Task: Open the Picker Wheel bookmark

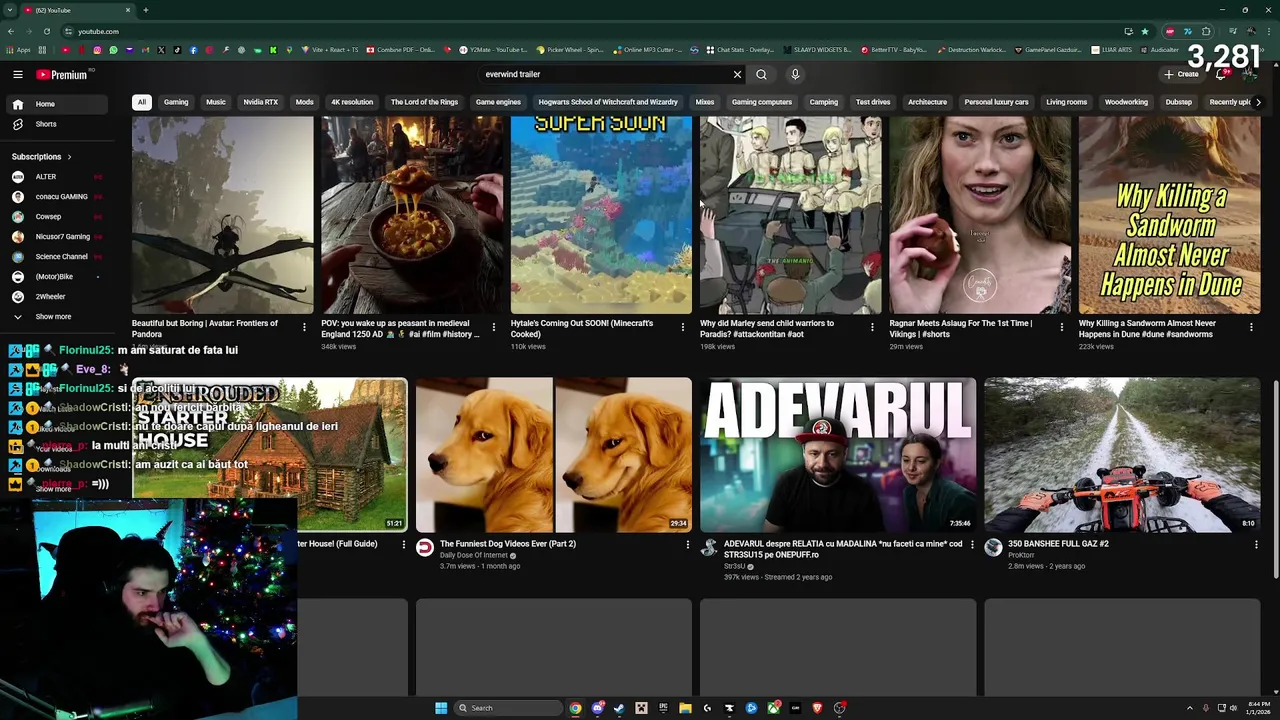Action: pos(570,50)
